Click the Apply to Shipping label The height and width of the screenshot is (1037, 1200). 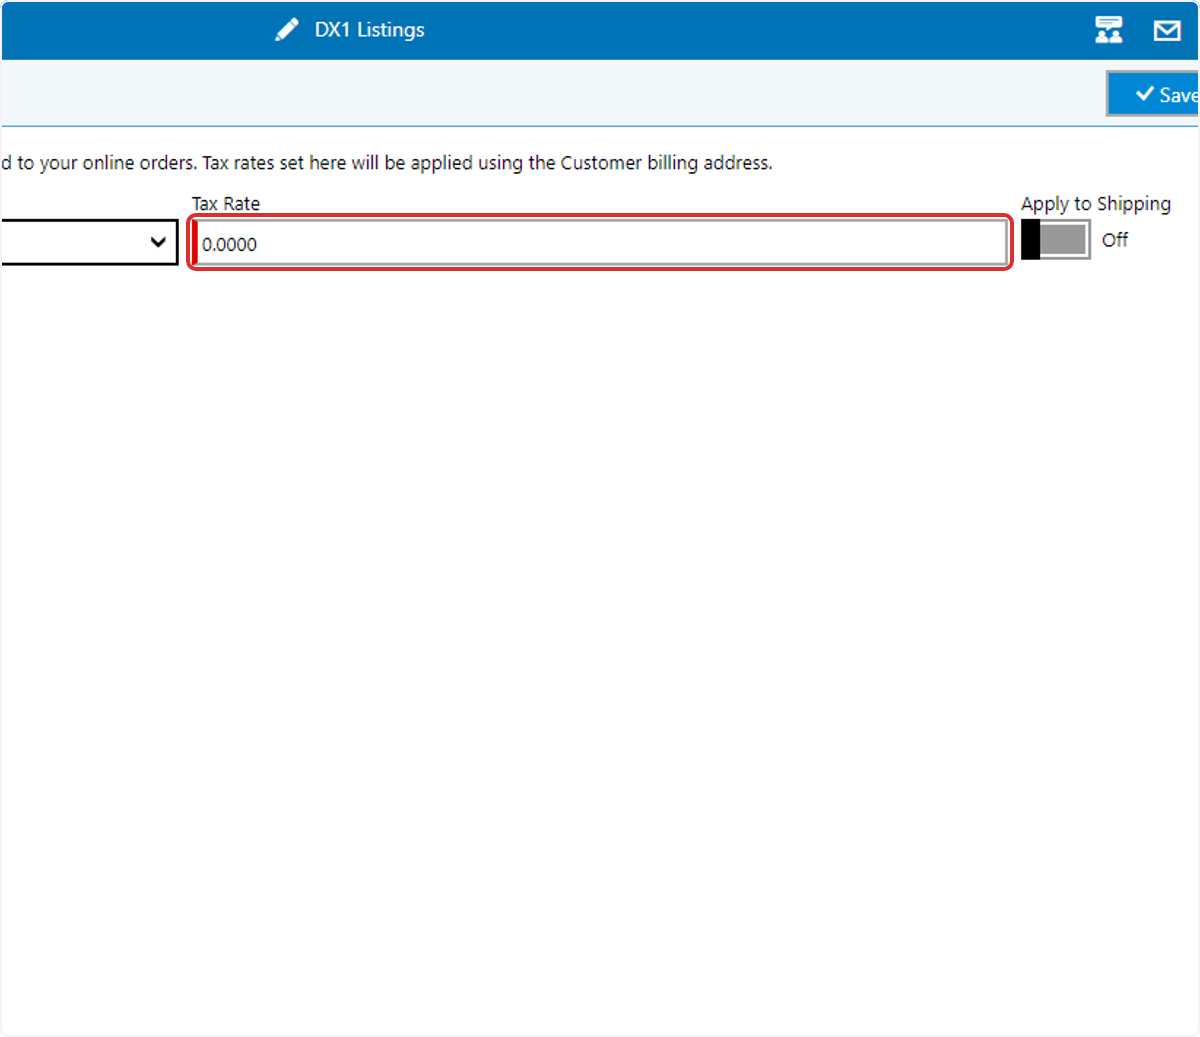click(1096, 204)
